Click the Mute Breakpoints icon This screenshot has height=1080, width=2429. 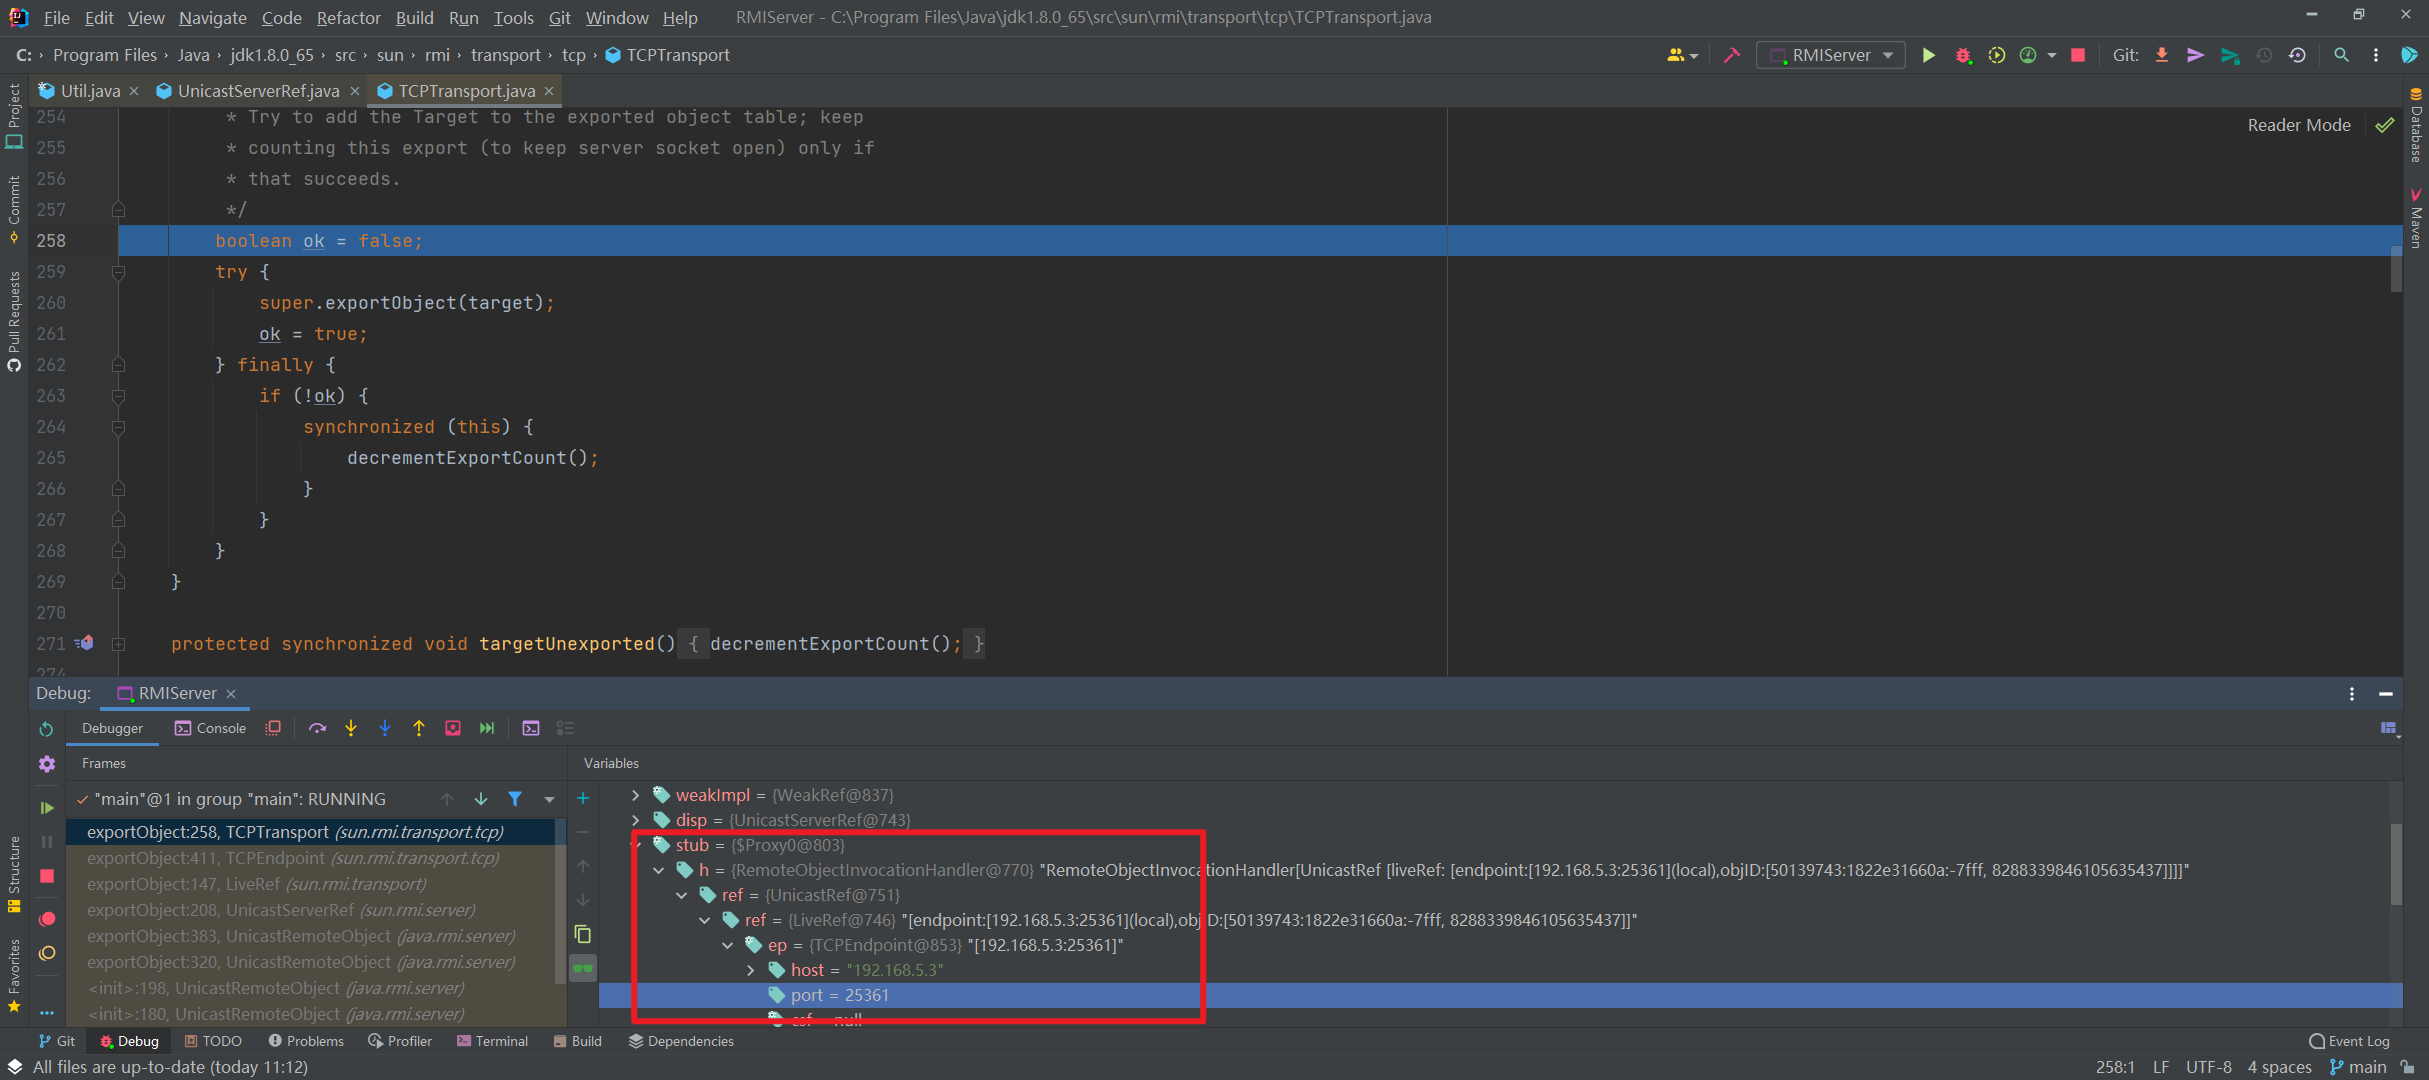[x=47, y=953]
